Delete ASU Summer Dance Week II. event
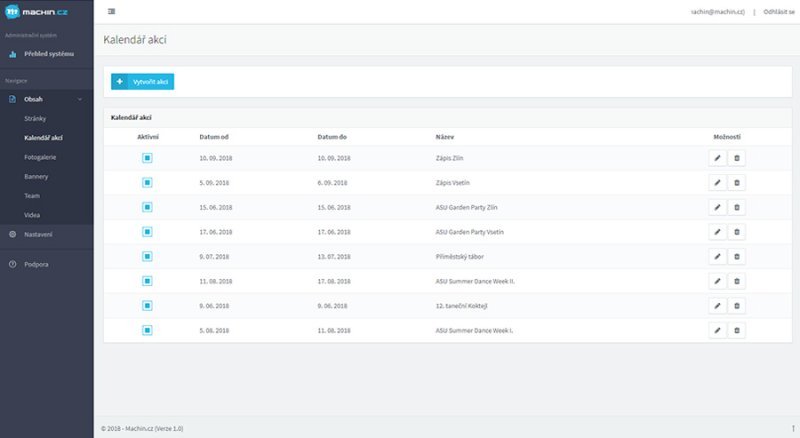Screen dimensions: 800x438 tap(737, 281)
